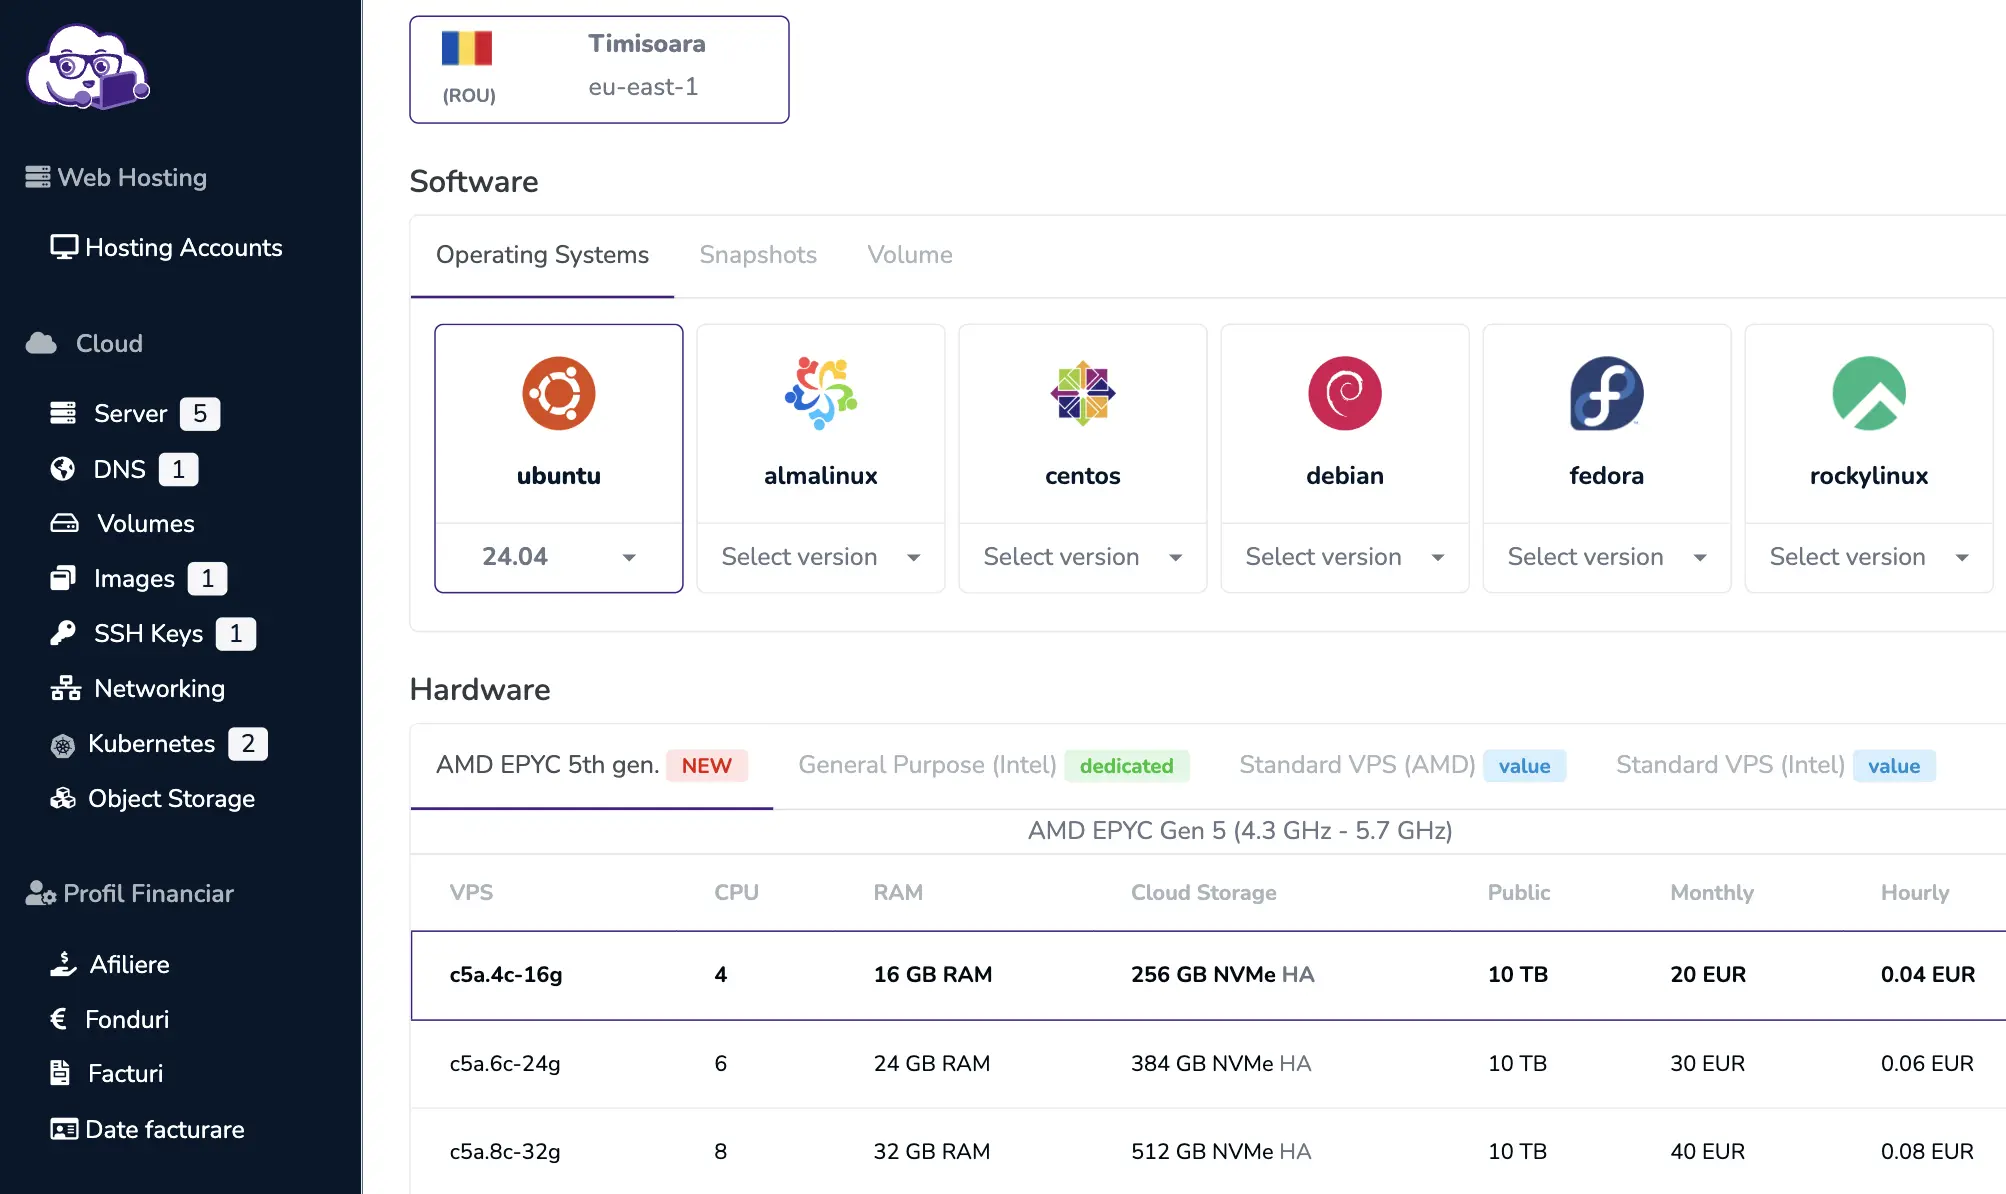Image resolution: width=2006 pixels, height=1194 pixels.
Task: Select the debian logo
Action: (x=1345, y=393)
